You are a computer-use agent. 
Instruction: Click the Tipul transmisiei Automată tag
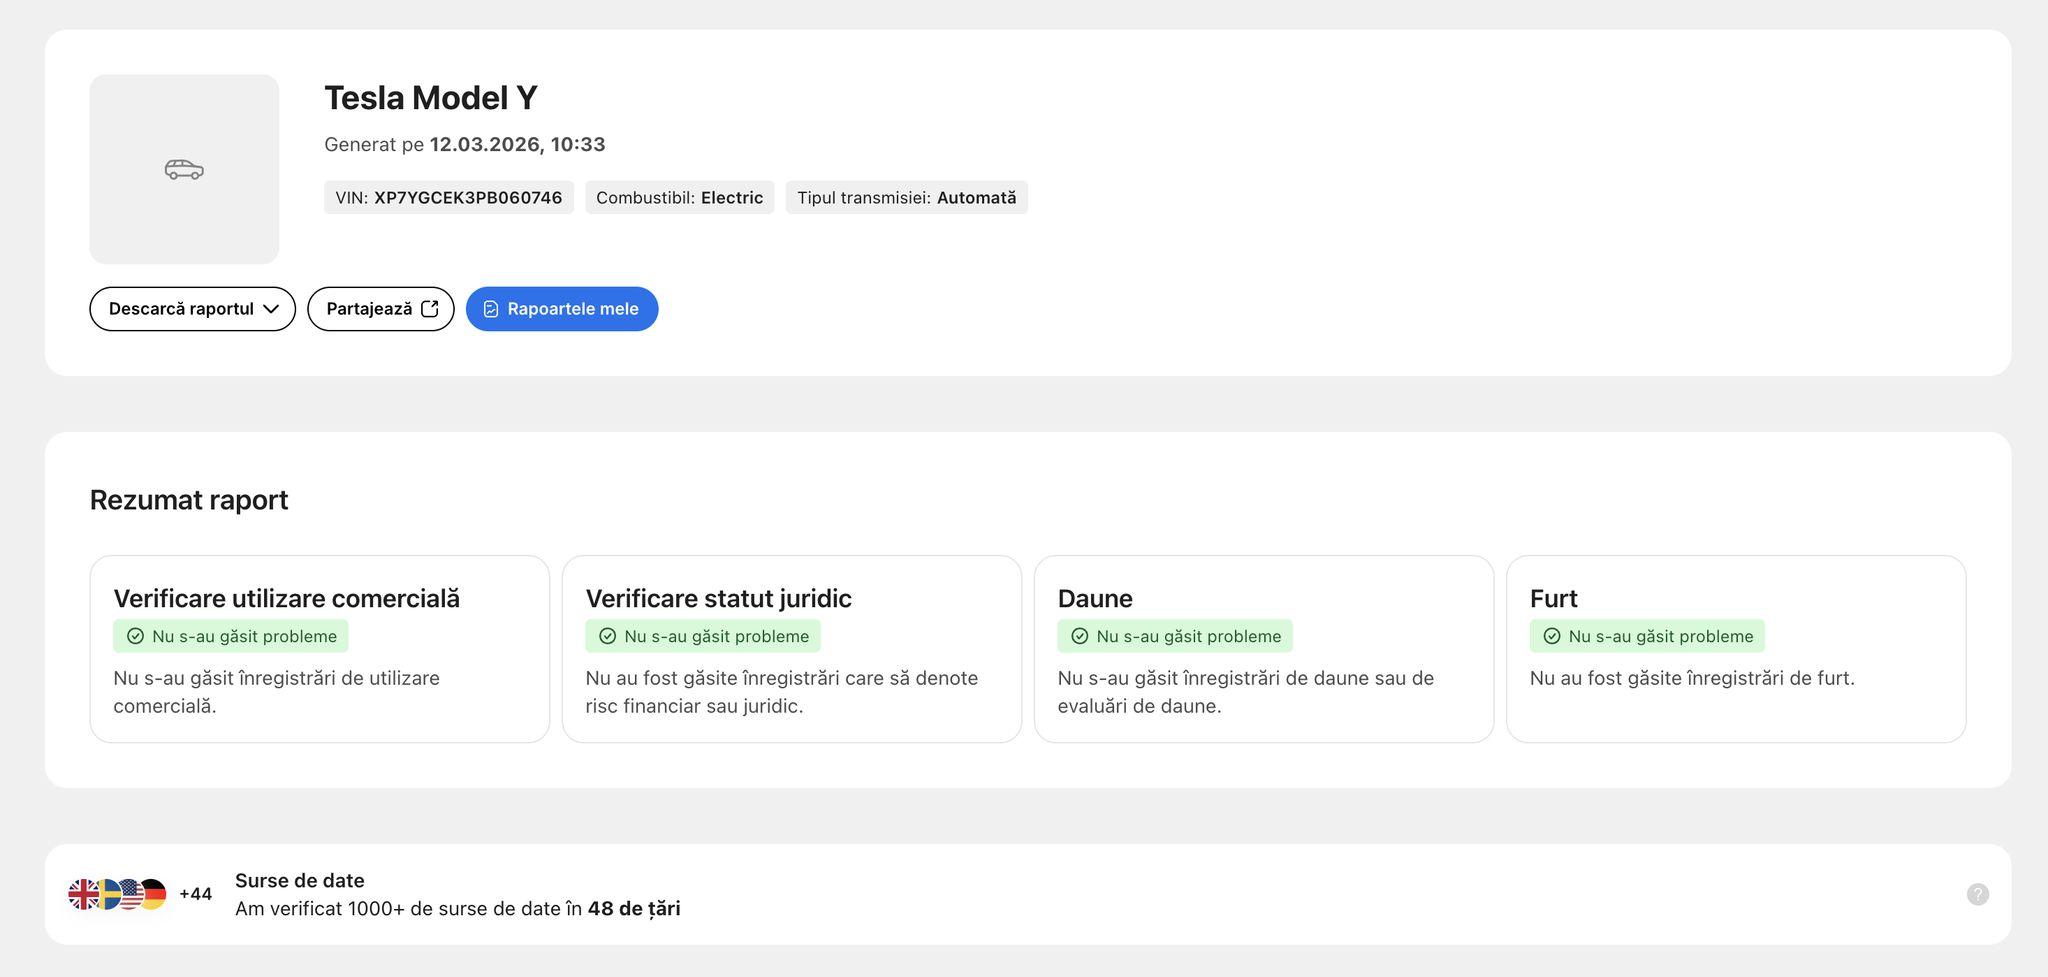click(x=906, y=198)
